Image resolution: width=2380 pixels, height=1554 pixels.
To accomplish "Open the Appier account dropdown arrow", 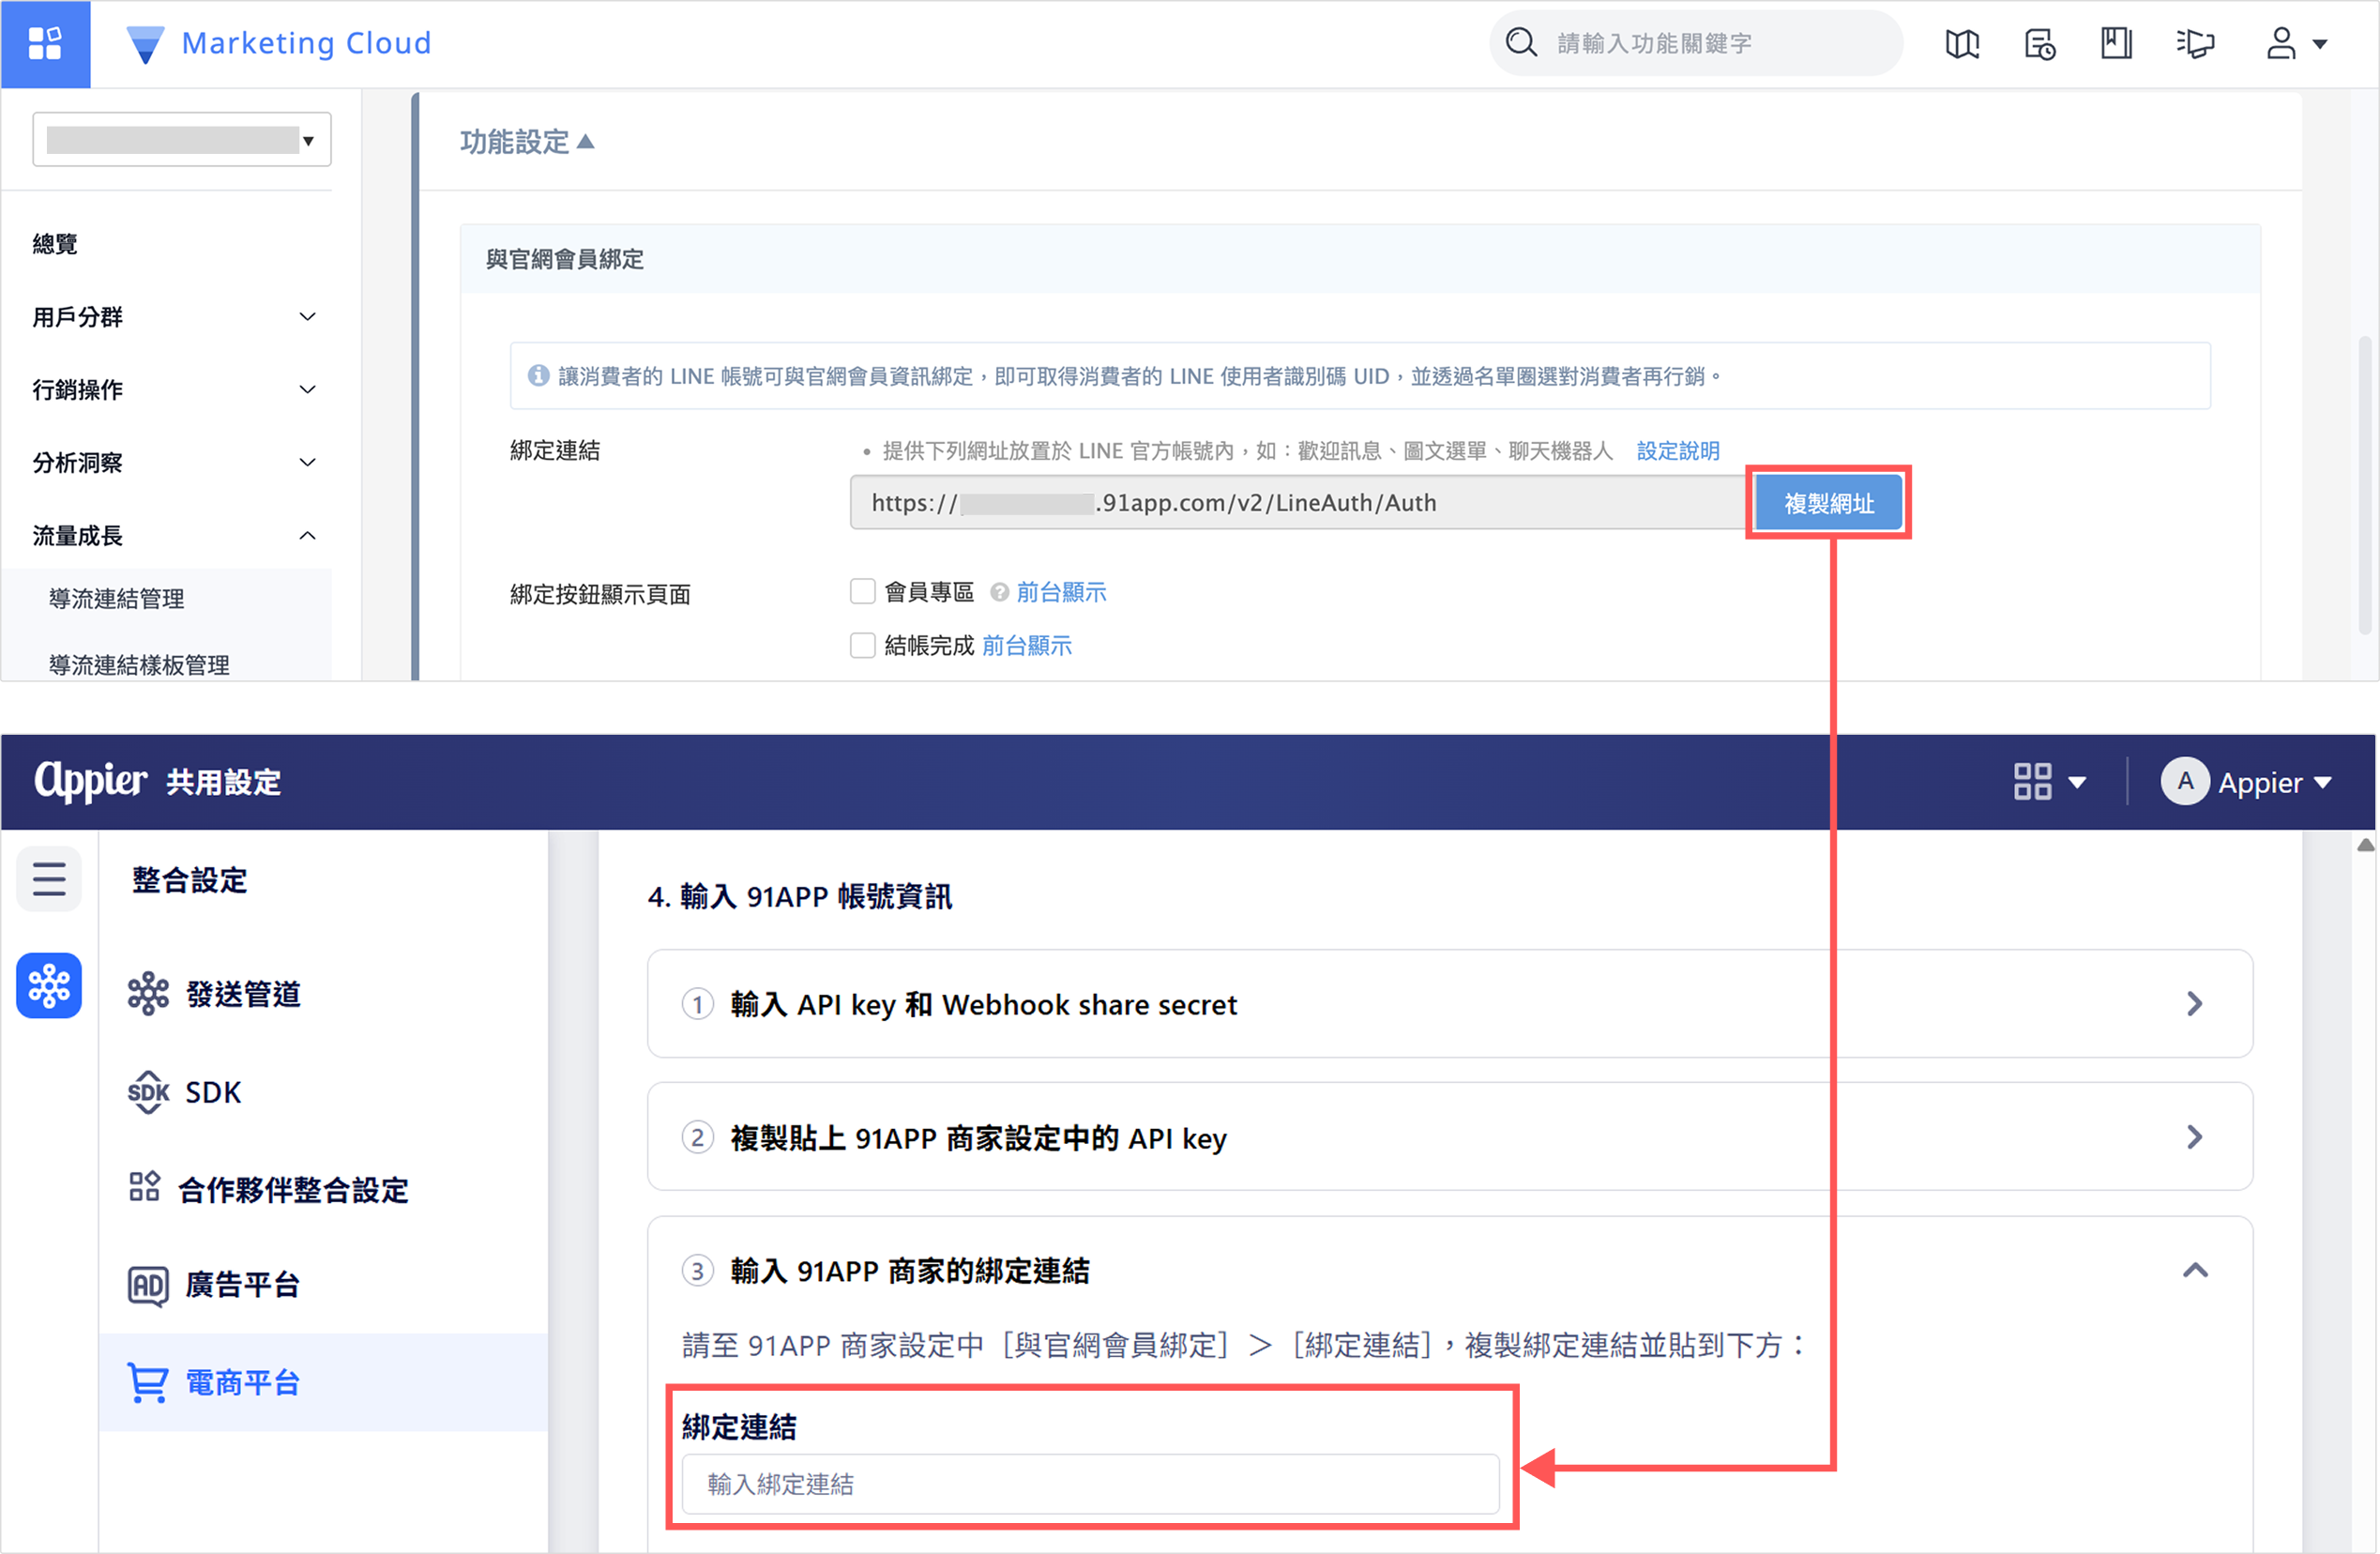I will click(2323, 782).
